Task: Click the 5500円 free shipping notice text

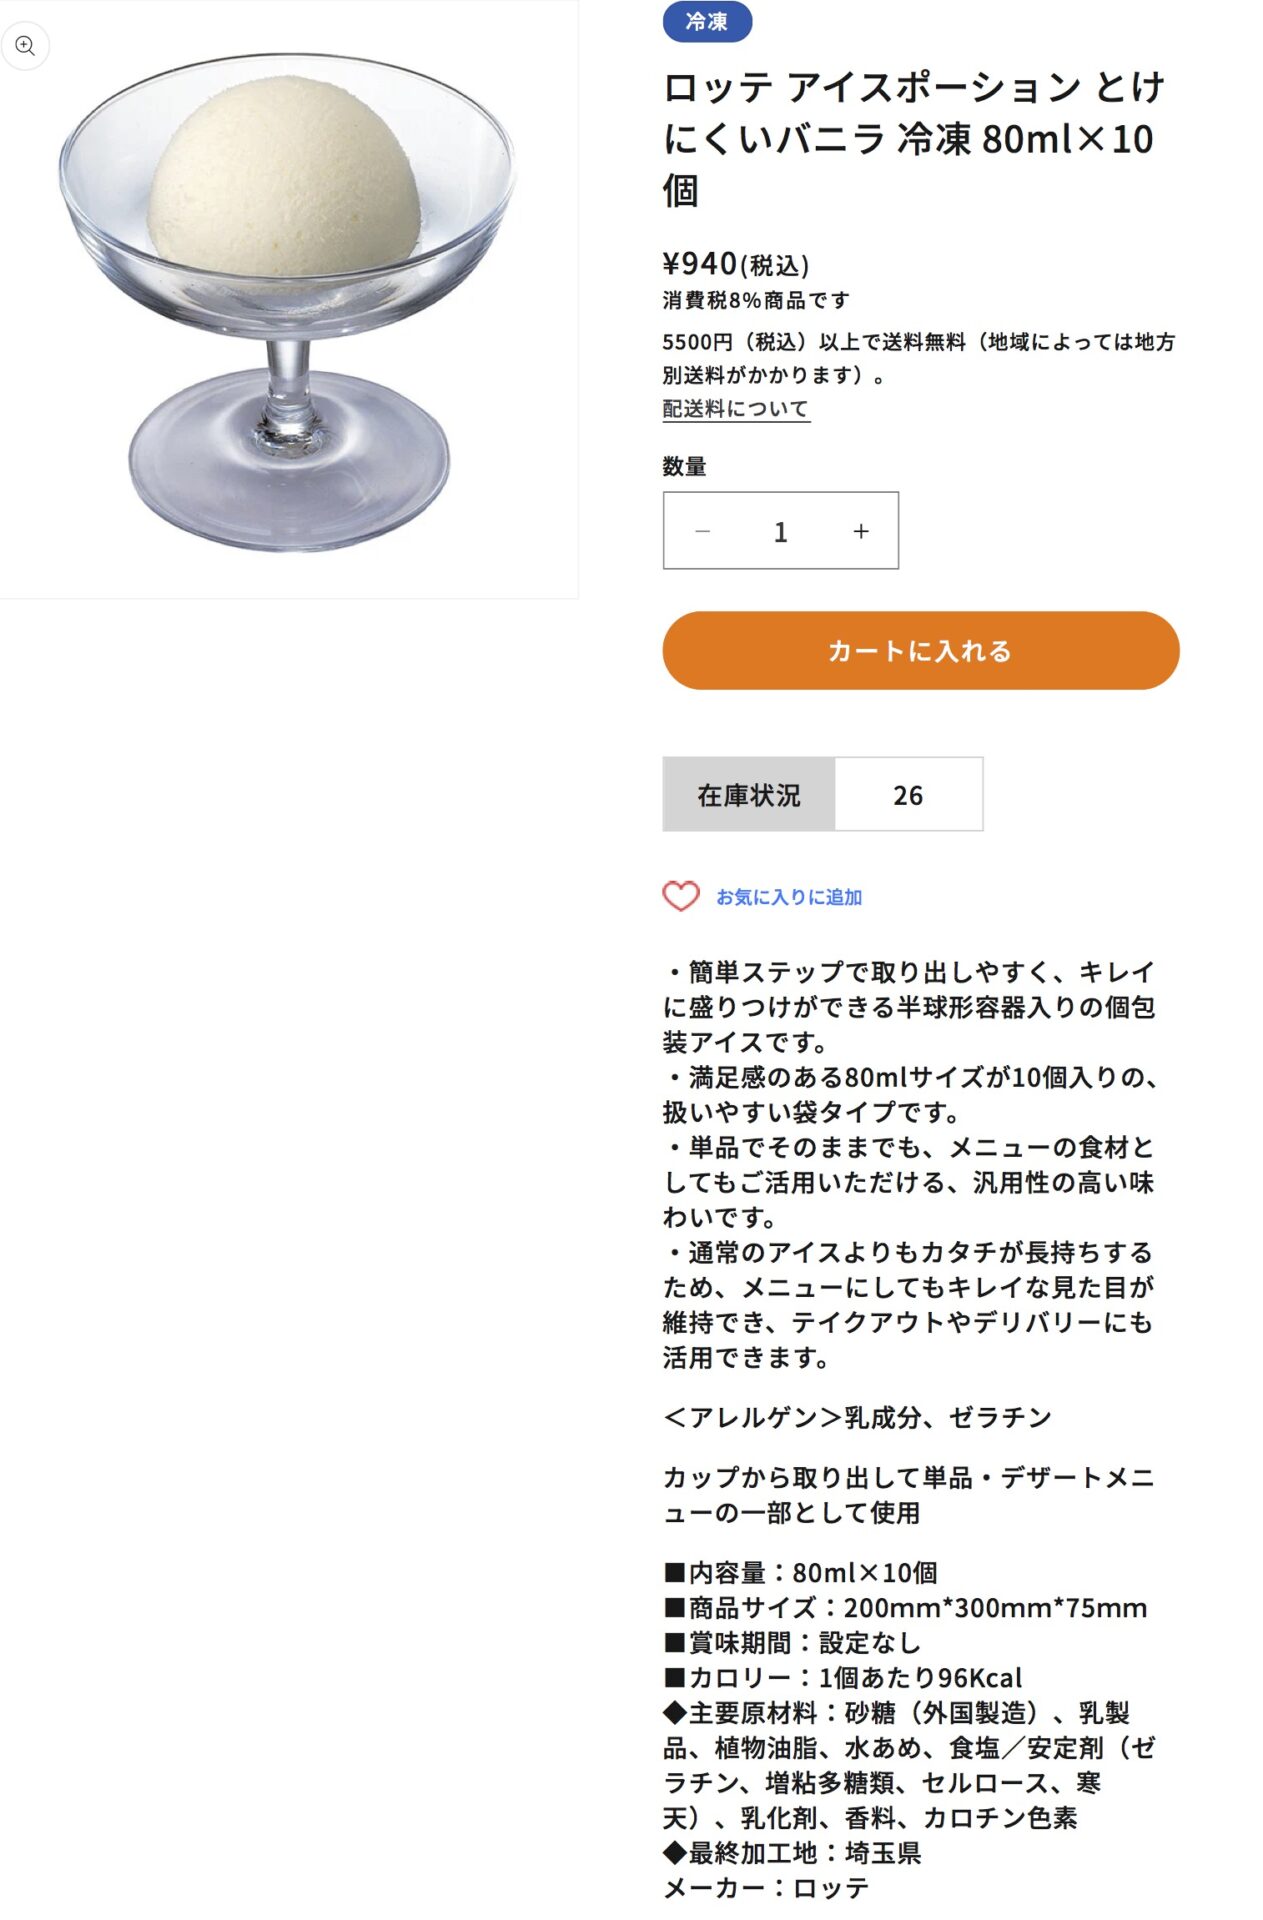Action: pyautogui.click(x=918, y=358)
